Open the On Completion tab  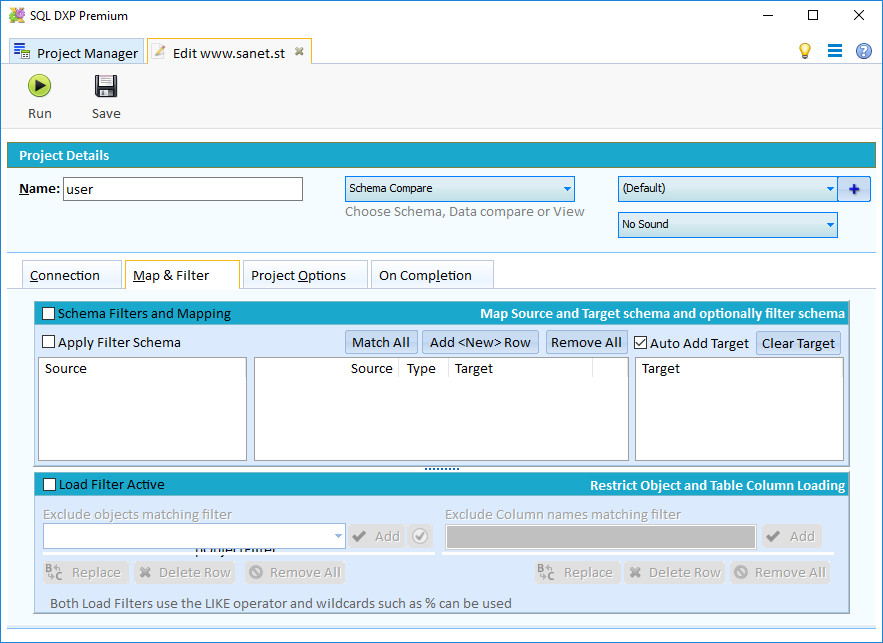tap(432, 274)
